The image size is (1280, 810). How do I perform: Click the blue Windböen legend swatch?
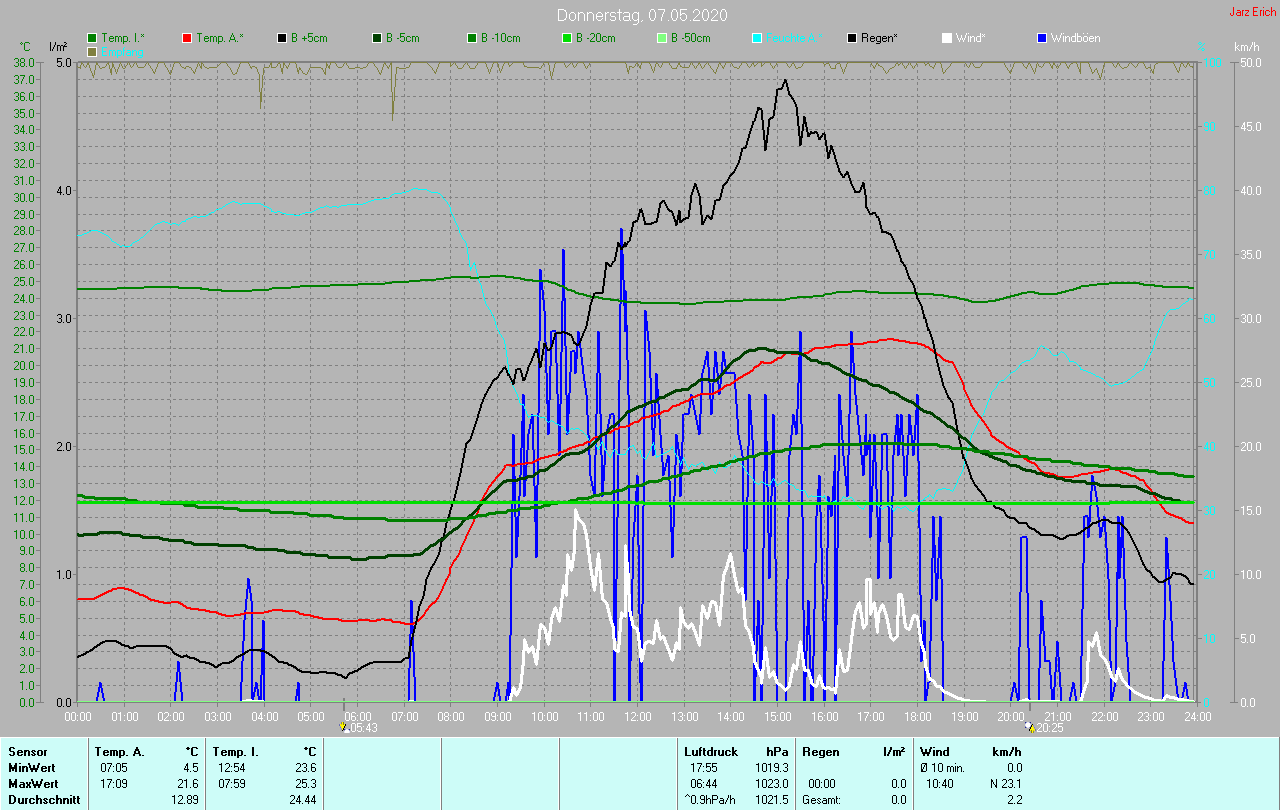click(1042, 38)
